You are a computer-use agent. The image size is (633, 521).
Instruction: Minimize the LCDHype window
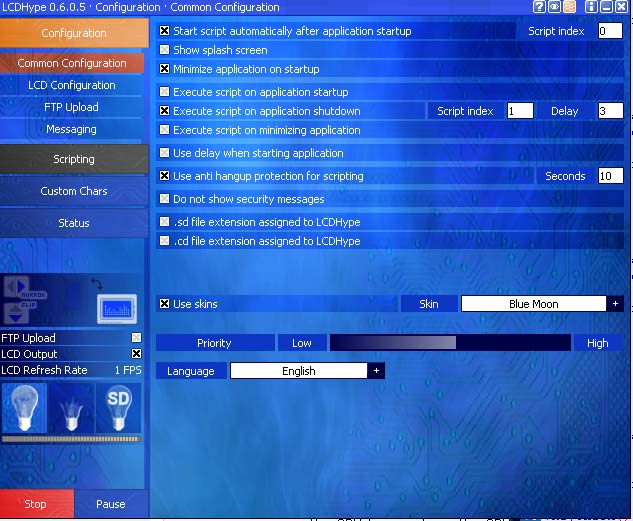(607, 7)
